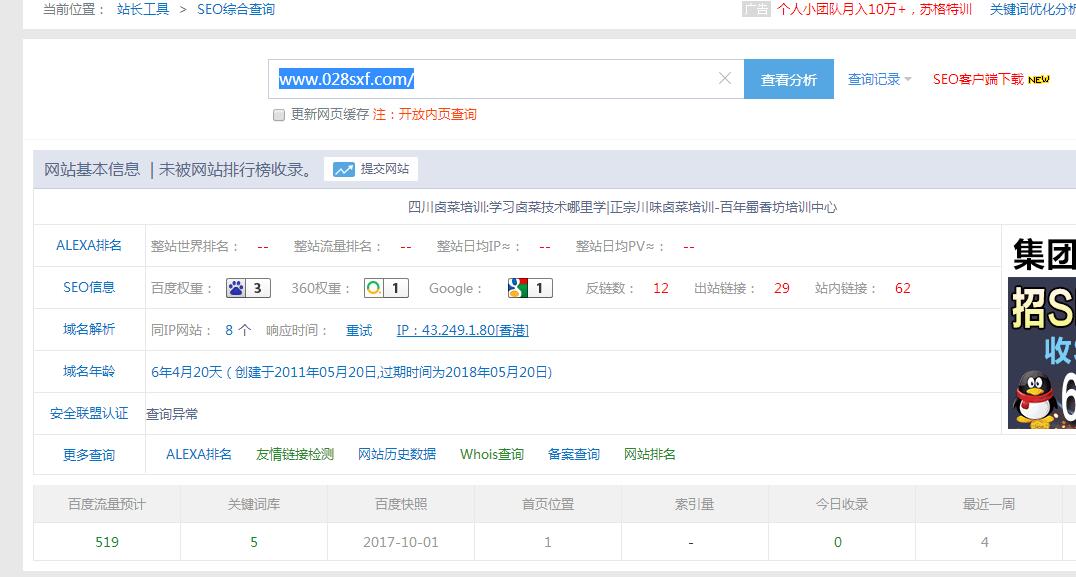Click the 重试 response time link
This screenshot has height=577, width=1076.
tap(359, 330)
